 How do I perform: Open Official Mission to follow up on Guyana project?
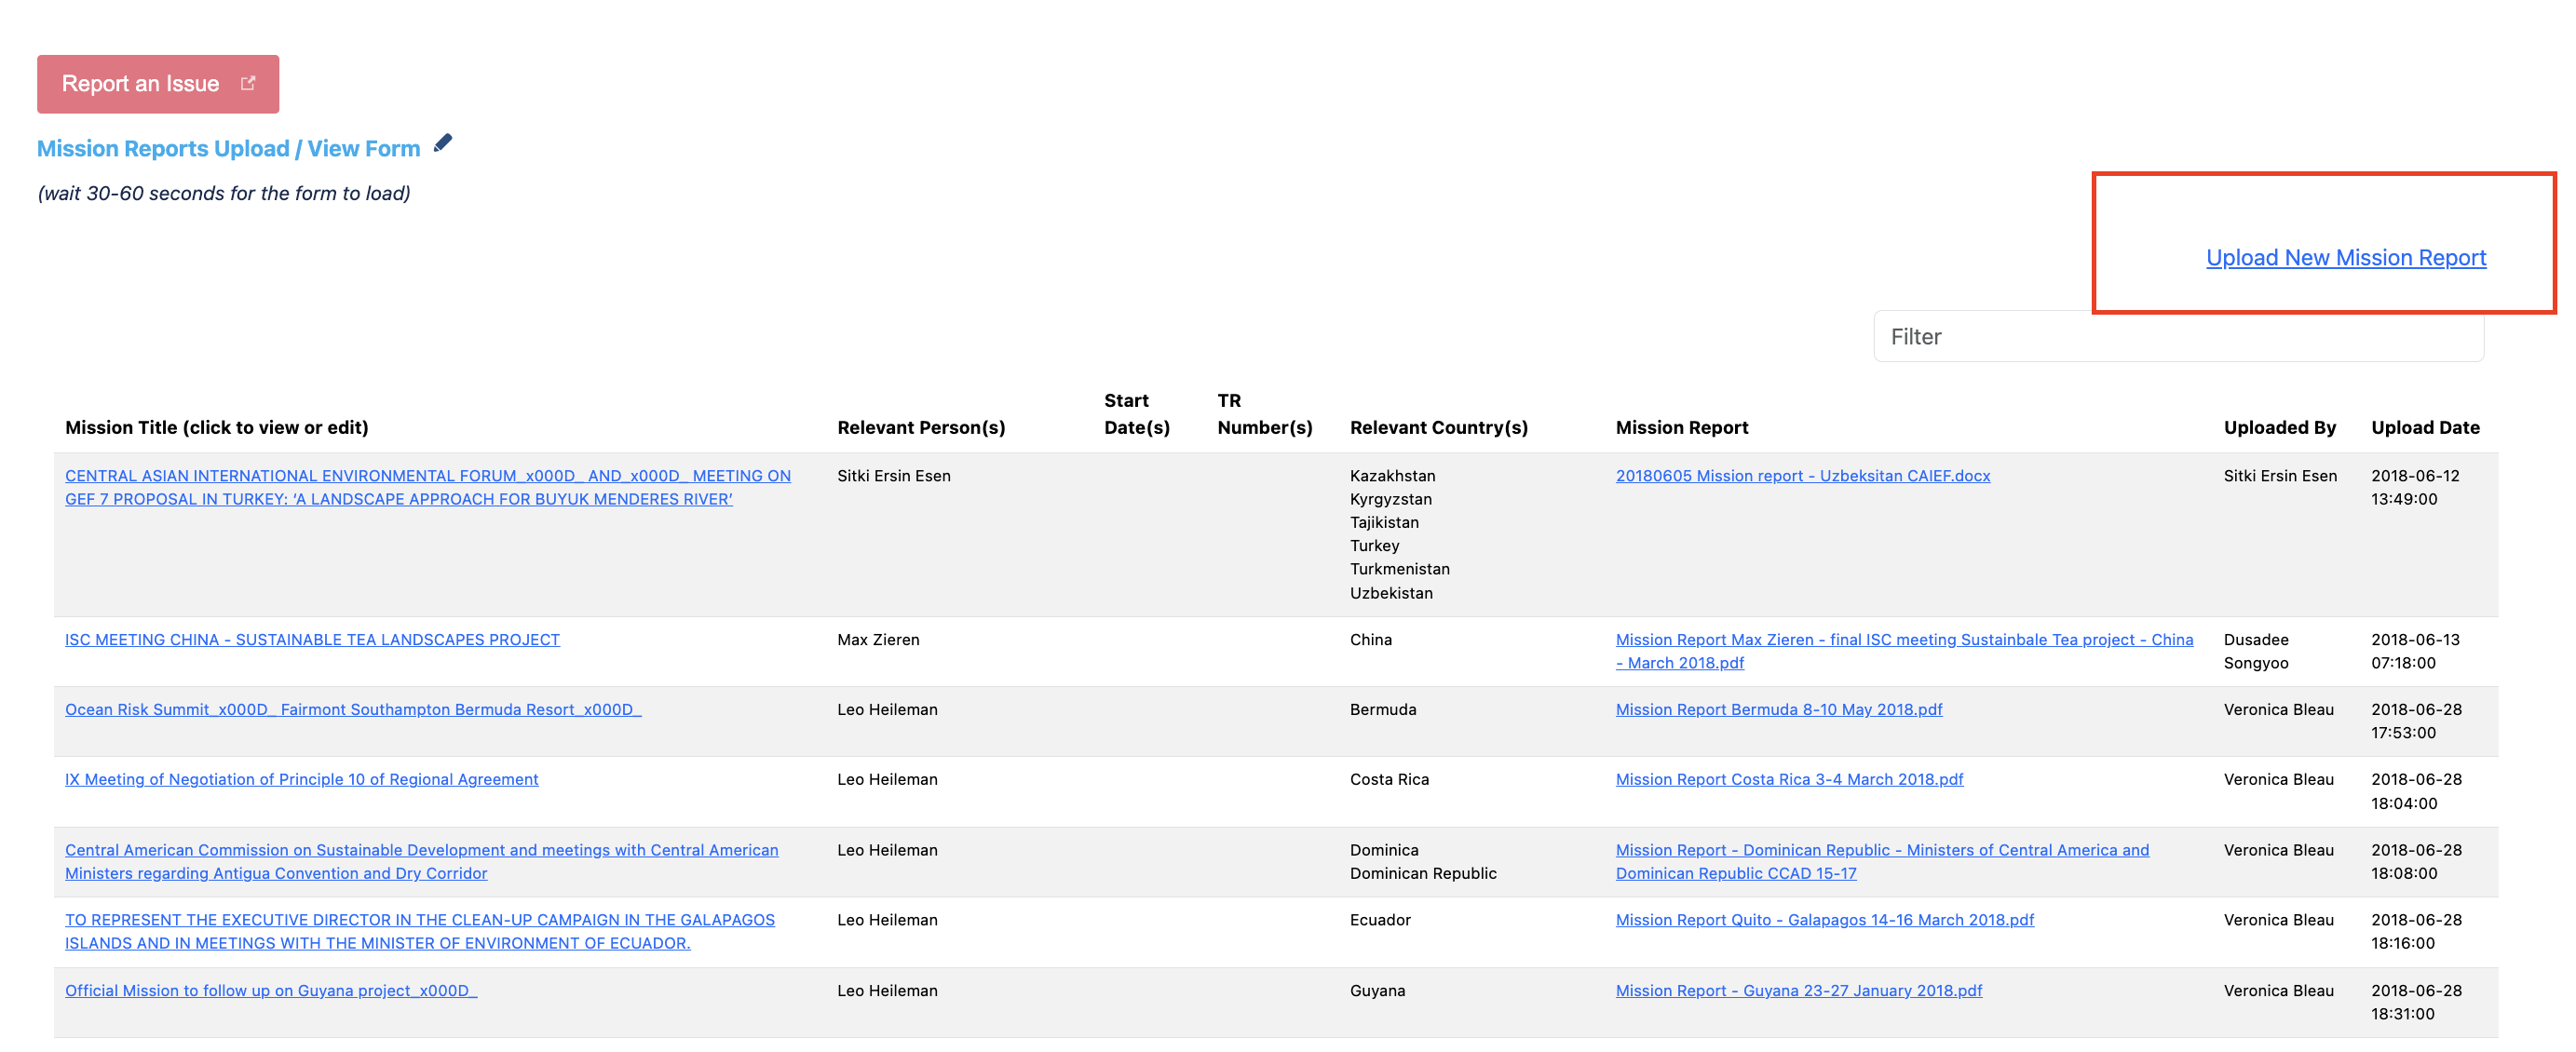(x=271, y=991)
